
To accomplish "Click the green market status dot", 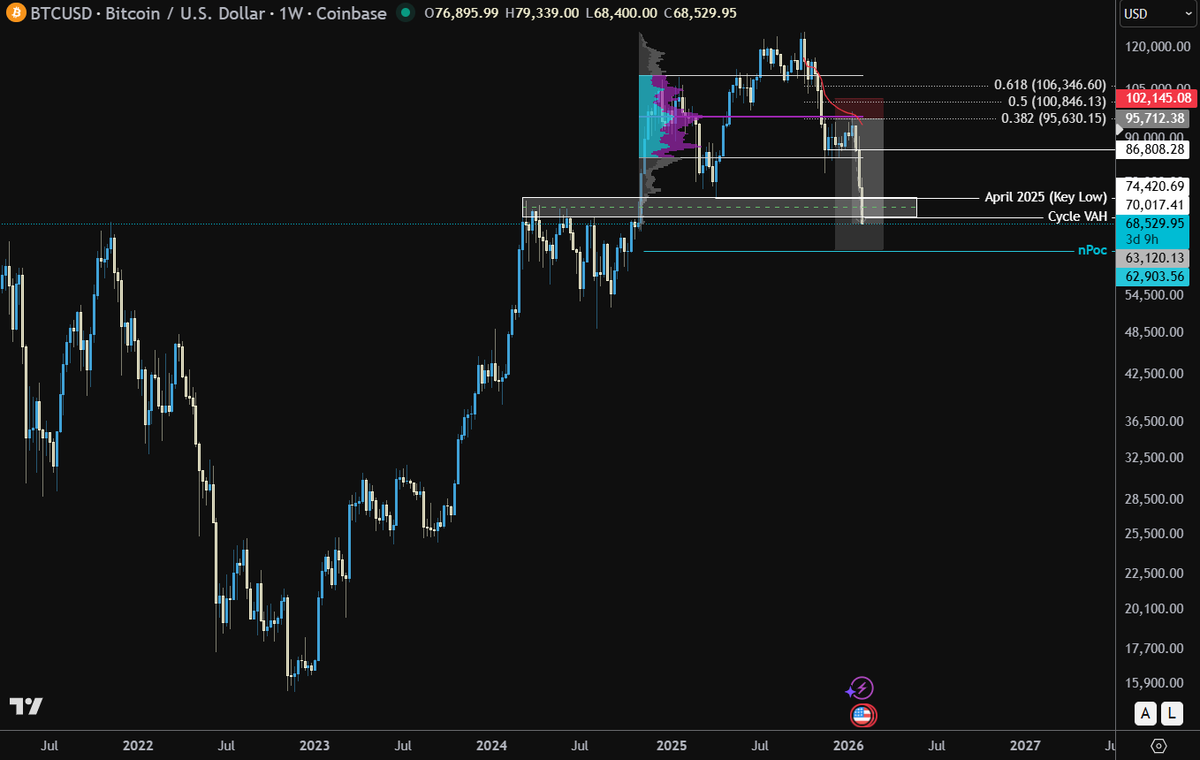I will [405, 14].
